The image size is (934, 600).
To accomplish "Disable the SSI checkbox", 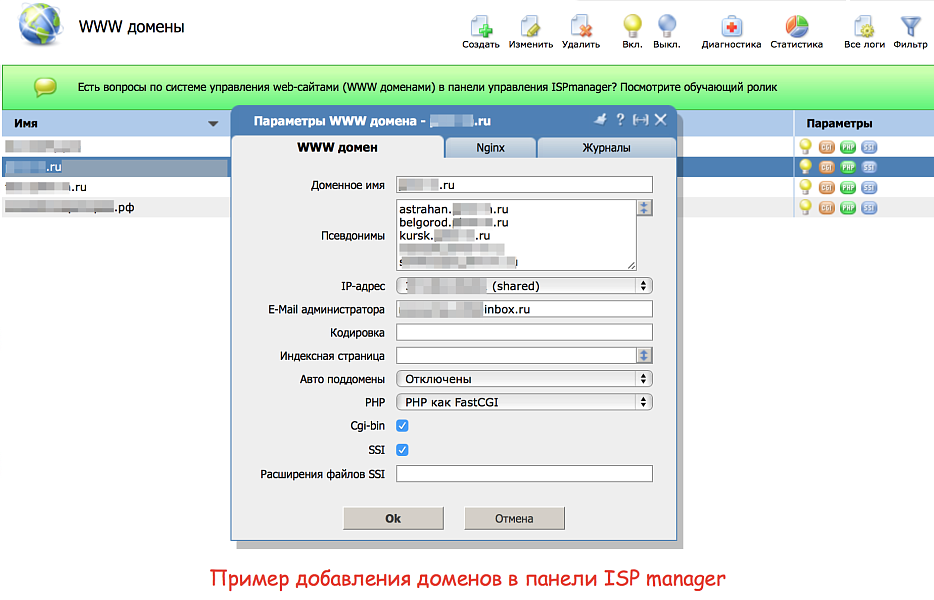I will tap(401, 449).
